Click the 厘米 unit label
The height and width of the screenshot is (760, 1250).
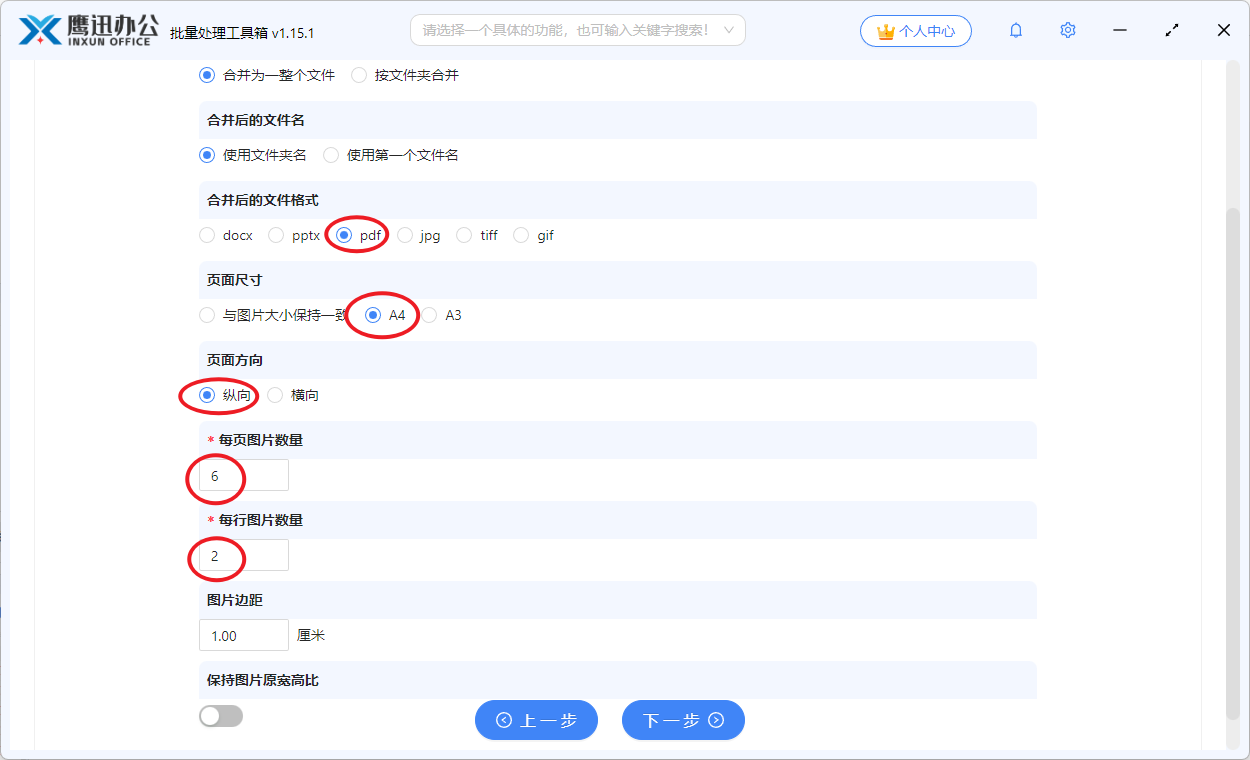[311, 635]
